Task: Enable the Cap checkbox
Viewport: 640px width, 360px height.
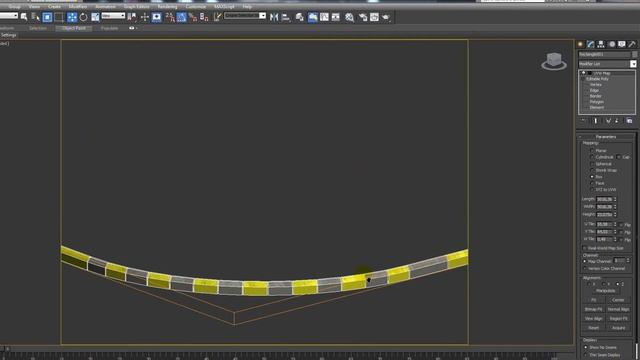Action: [619, 157]
